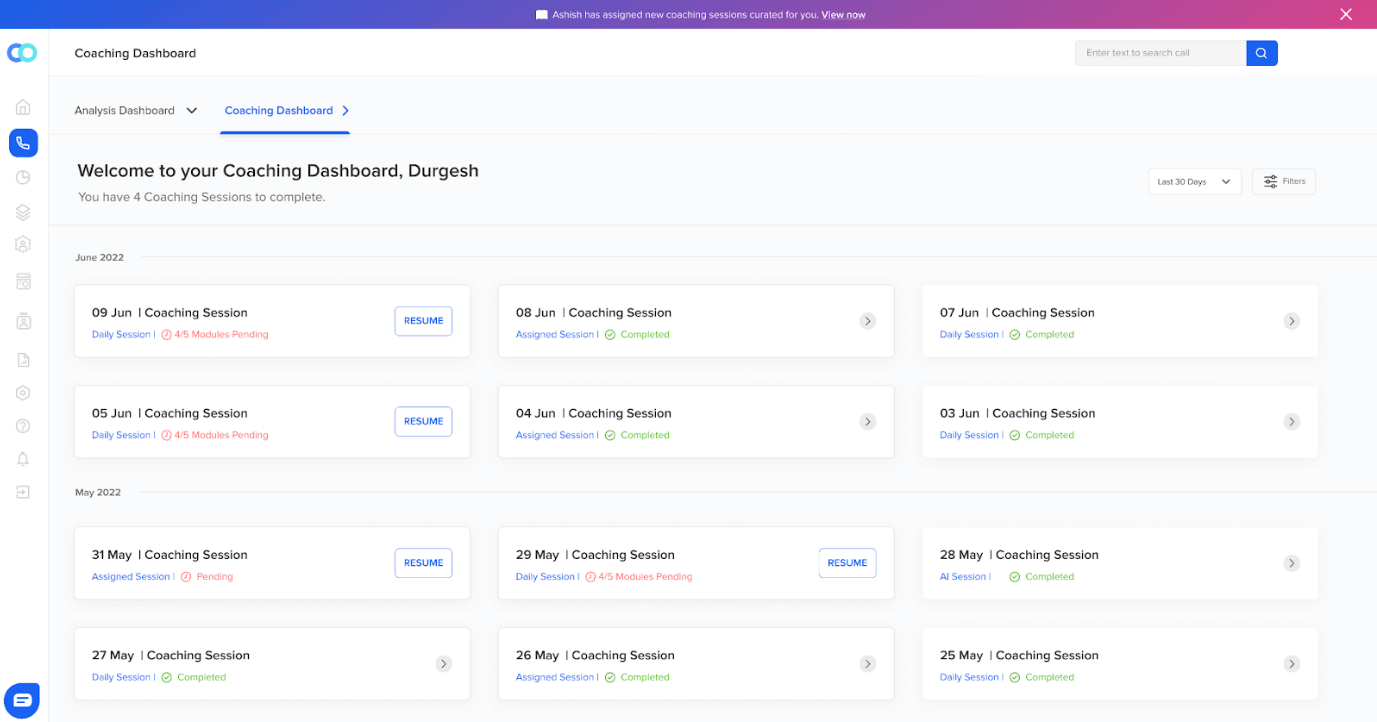Switch to the Coaching Dashboard tab

click(278, 110)
